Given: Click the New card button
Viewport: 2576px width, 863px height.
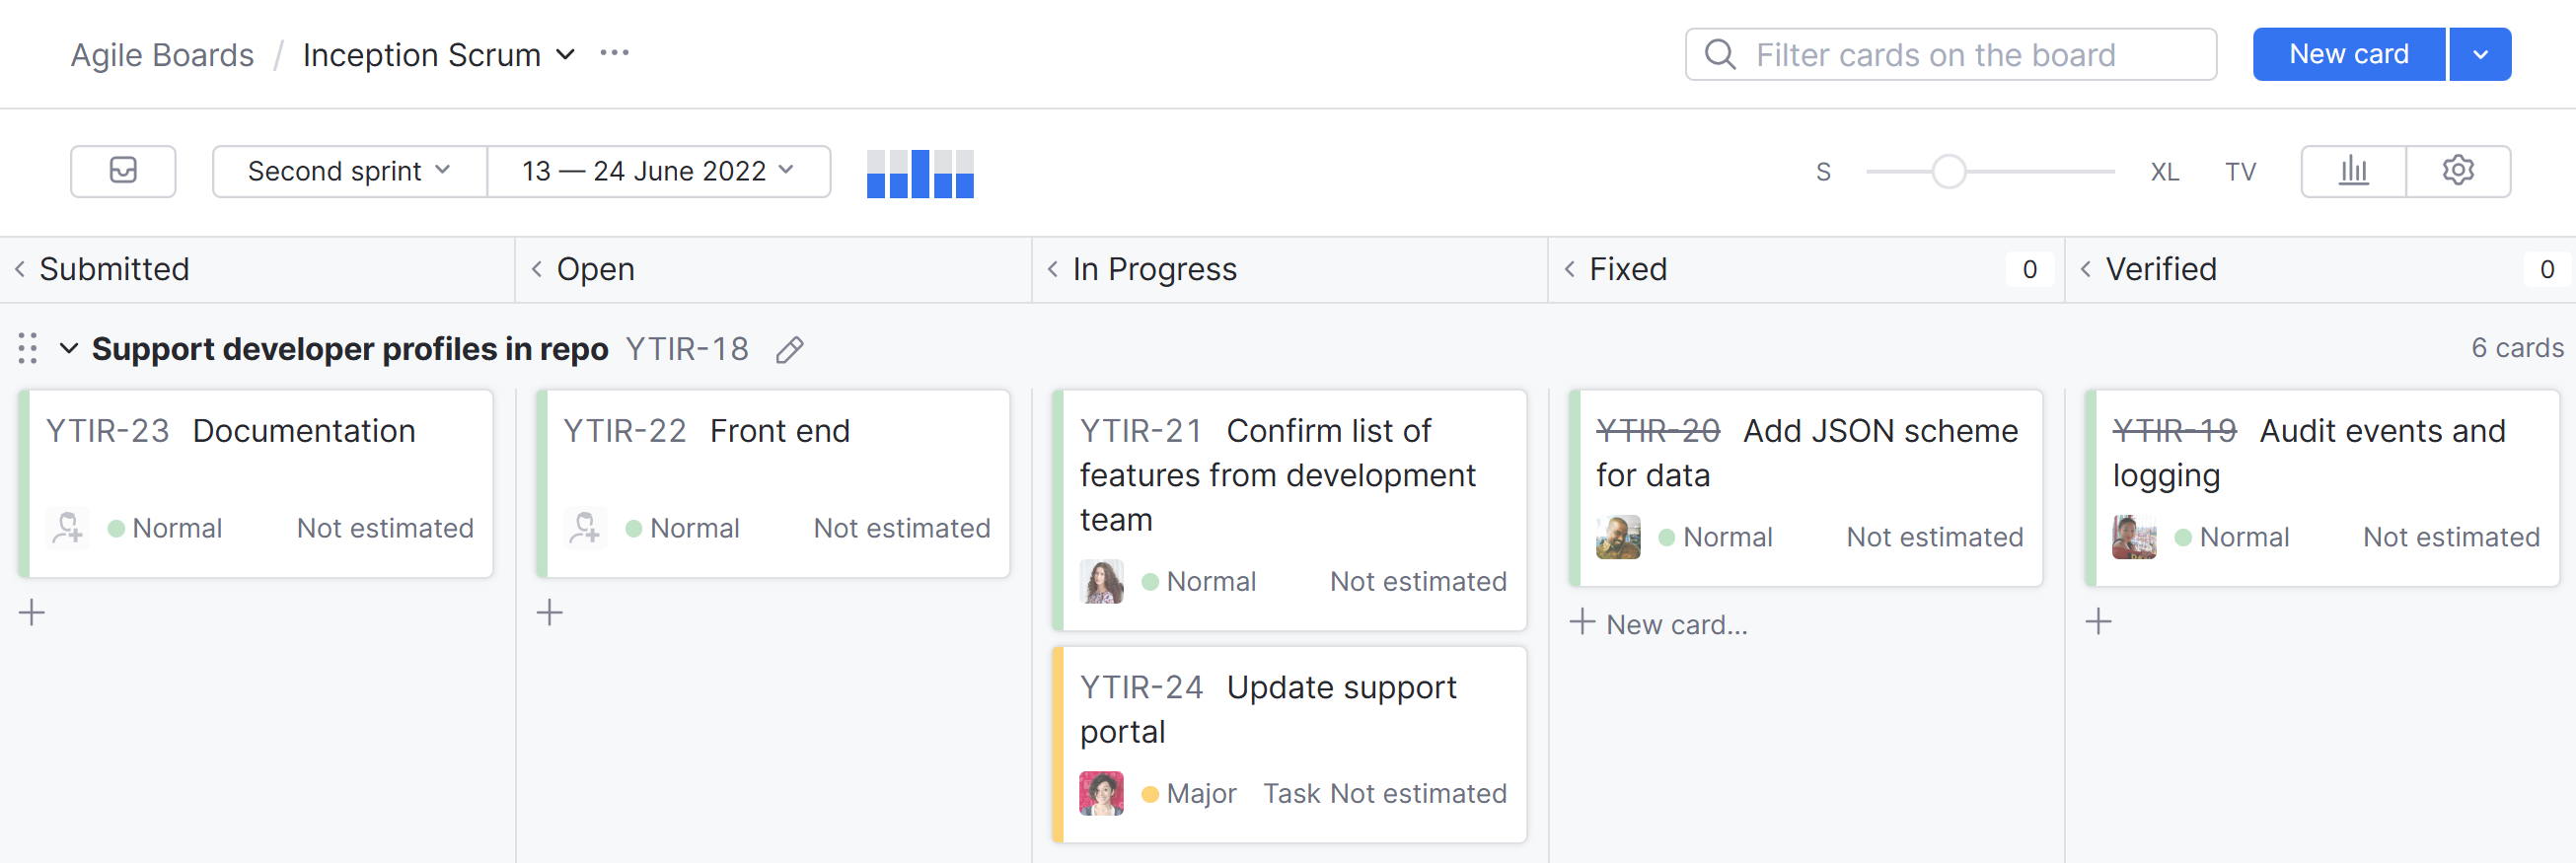Looking at the screenshot, I should [x=2348, y=54].
